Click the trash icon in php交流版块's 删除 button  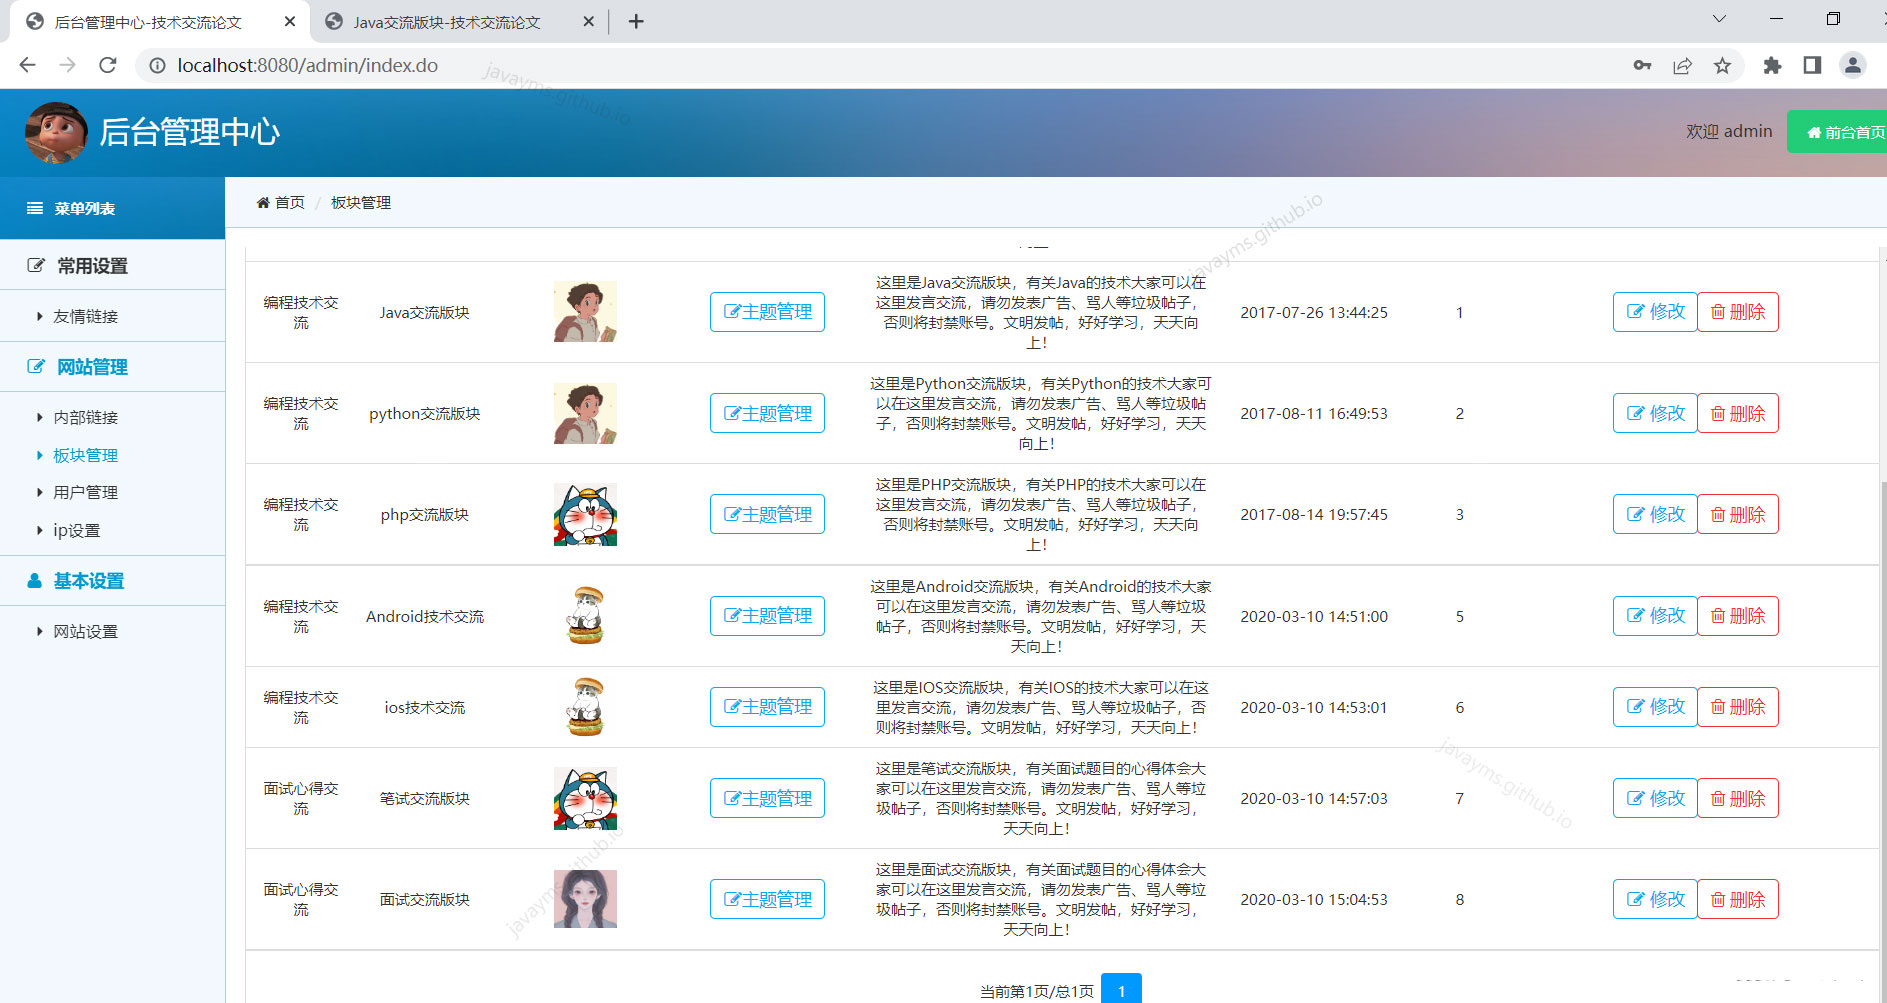pos(1717,514)
